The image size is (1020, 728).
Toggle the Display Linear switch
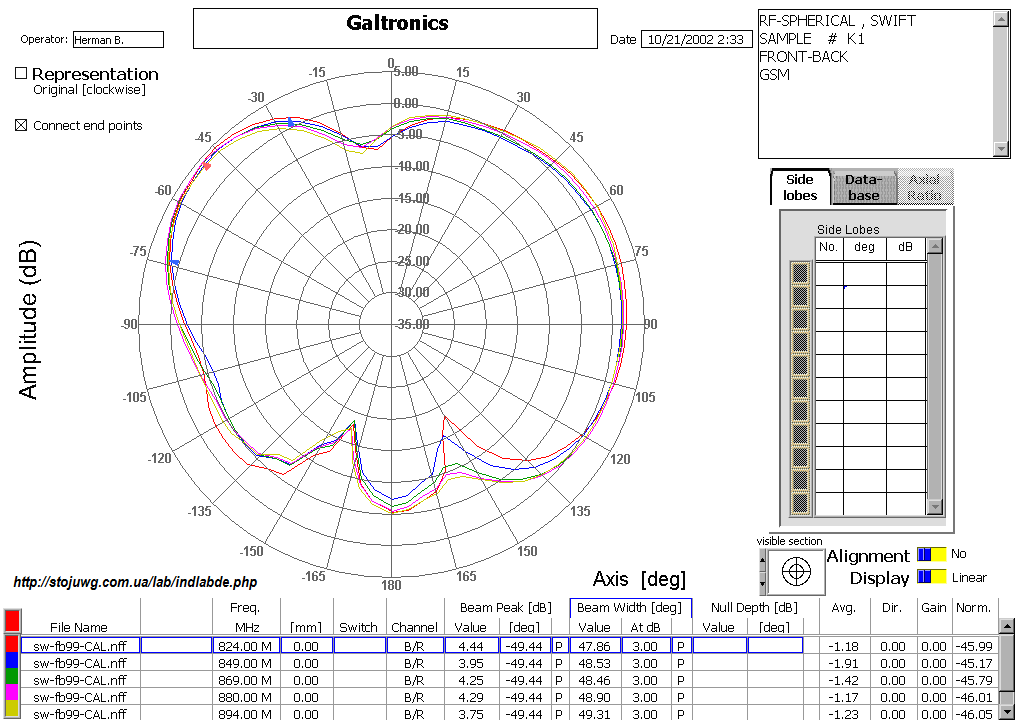click(x=932, y=577)
